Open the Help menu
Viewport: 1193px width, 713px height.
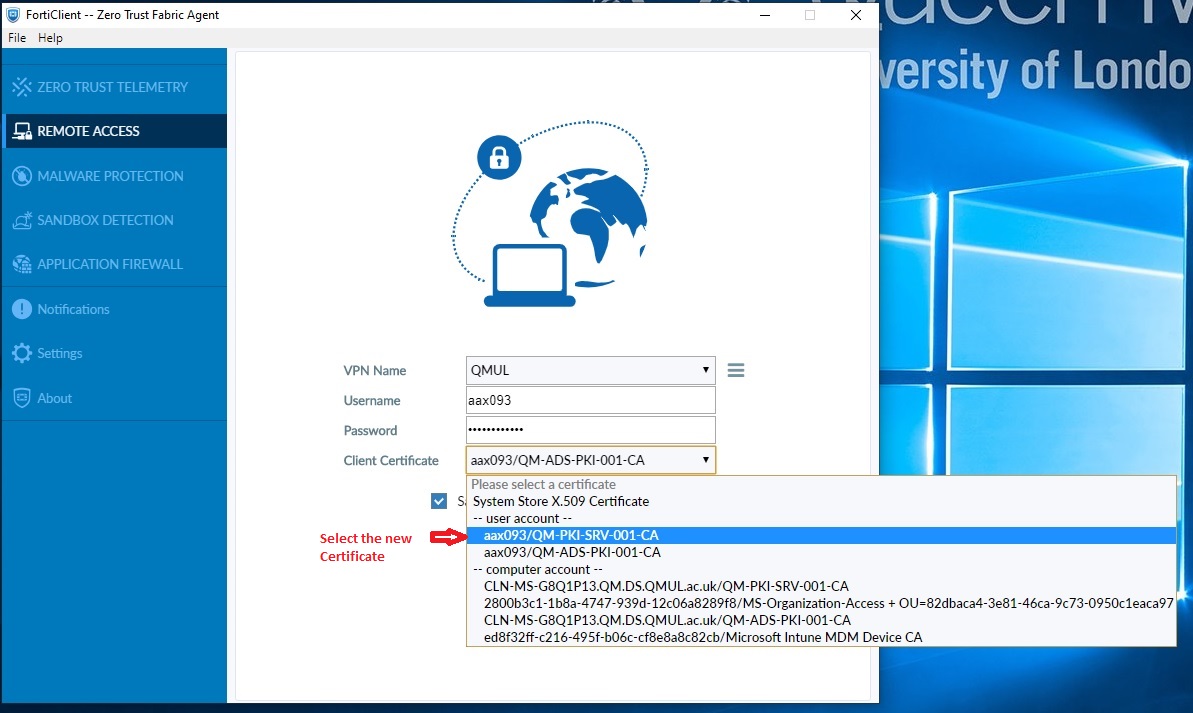[50, 38]
